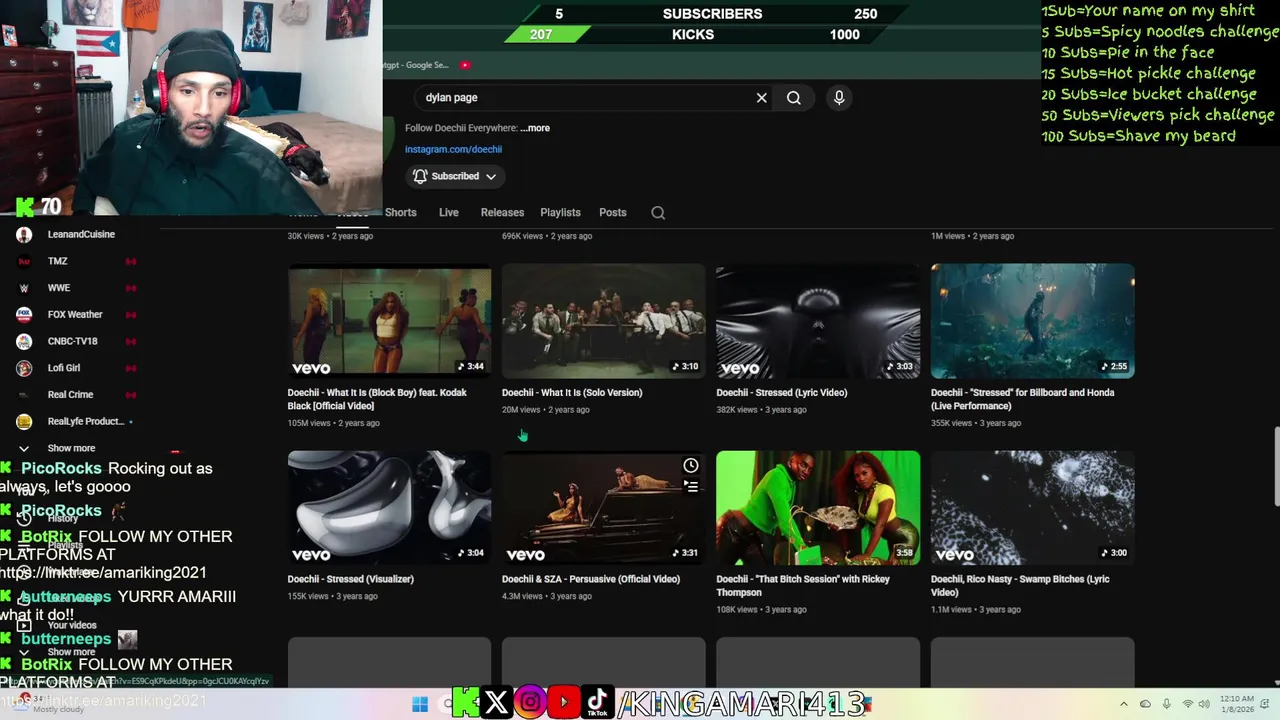
Task: Click Lofi Girl's live indicator
Action: (130, 368)
